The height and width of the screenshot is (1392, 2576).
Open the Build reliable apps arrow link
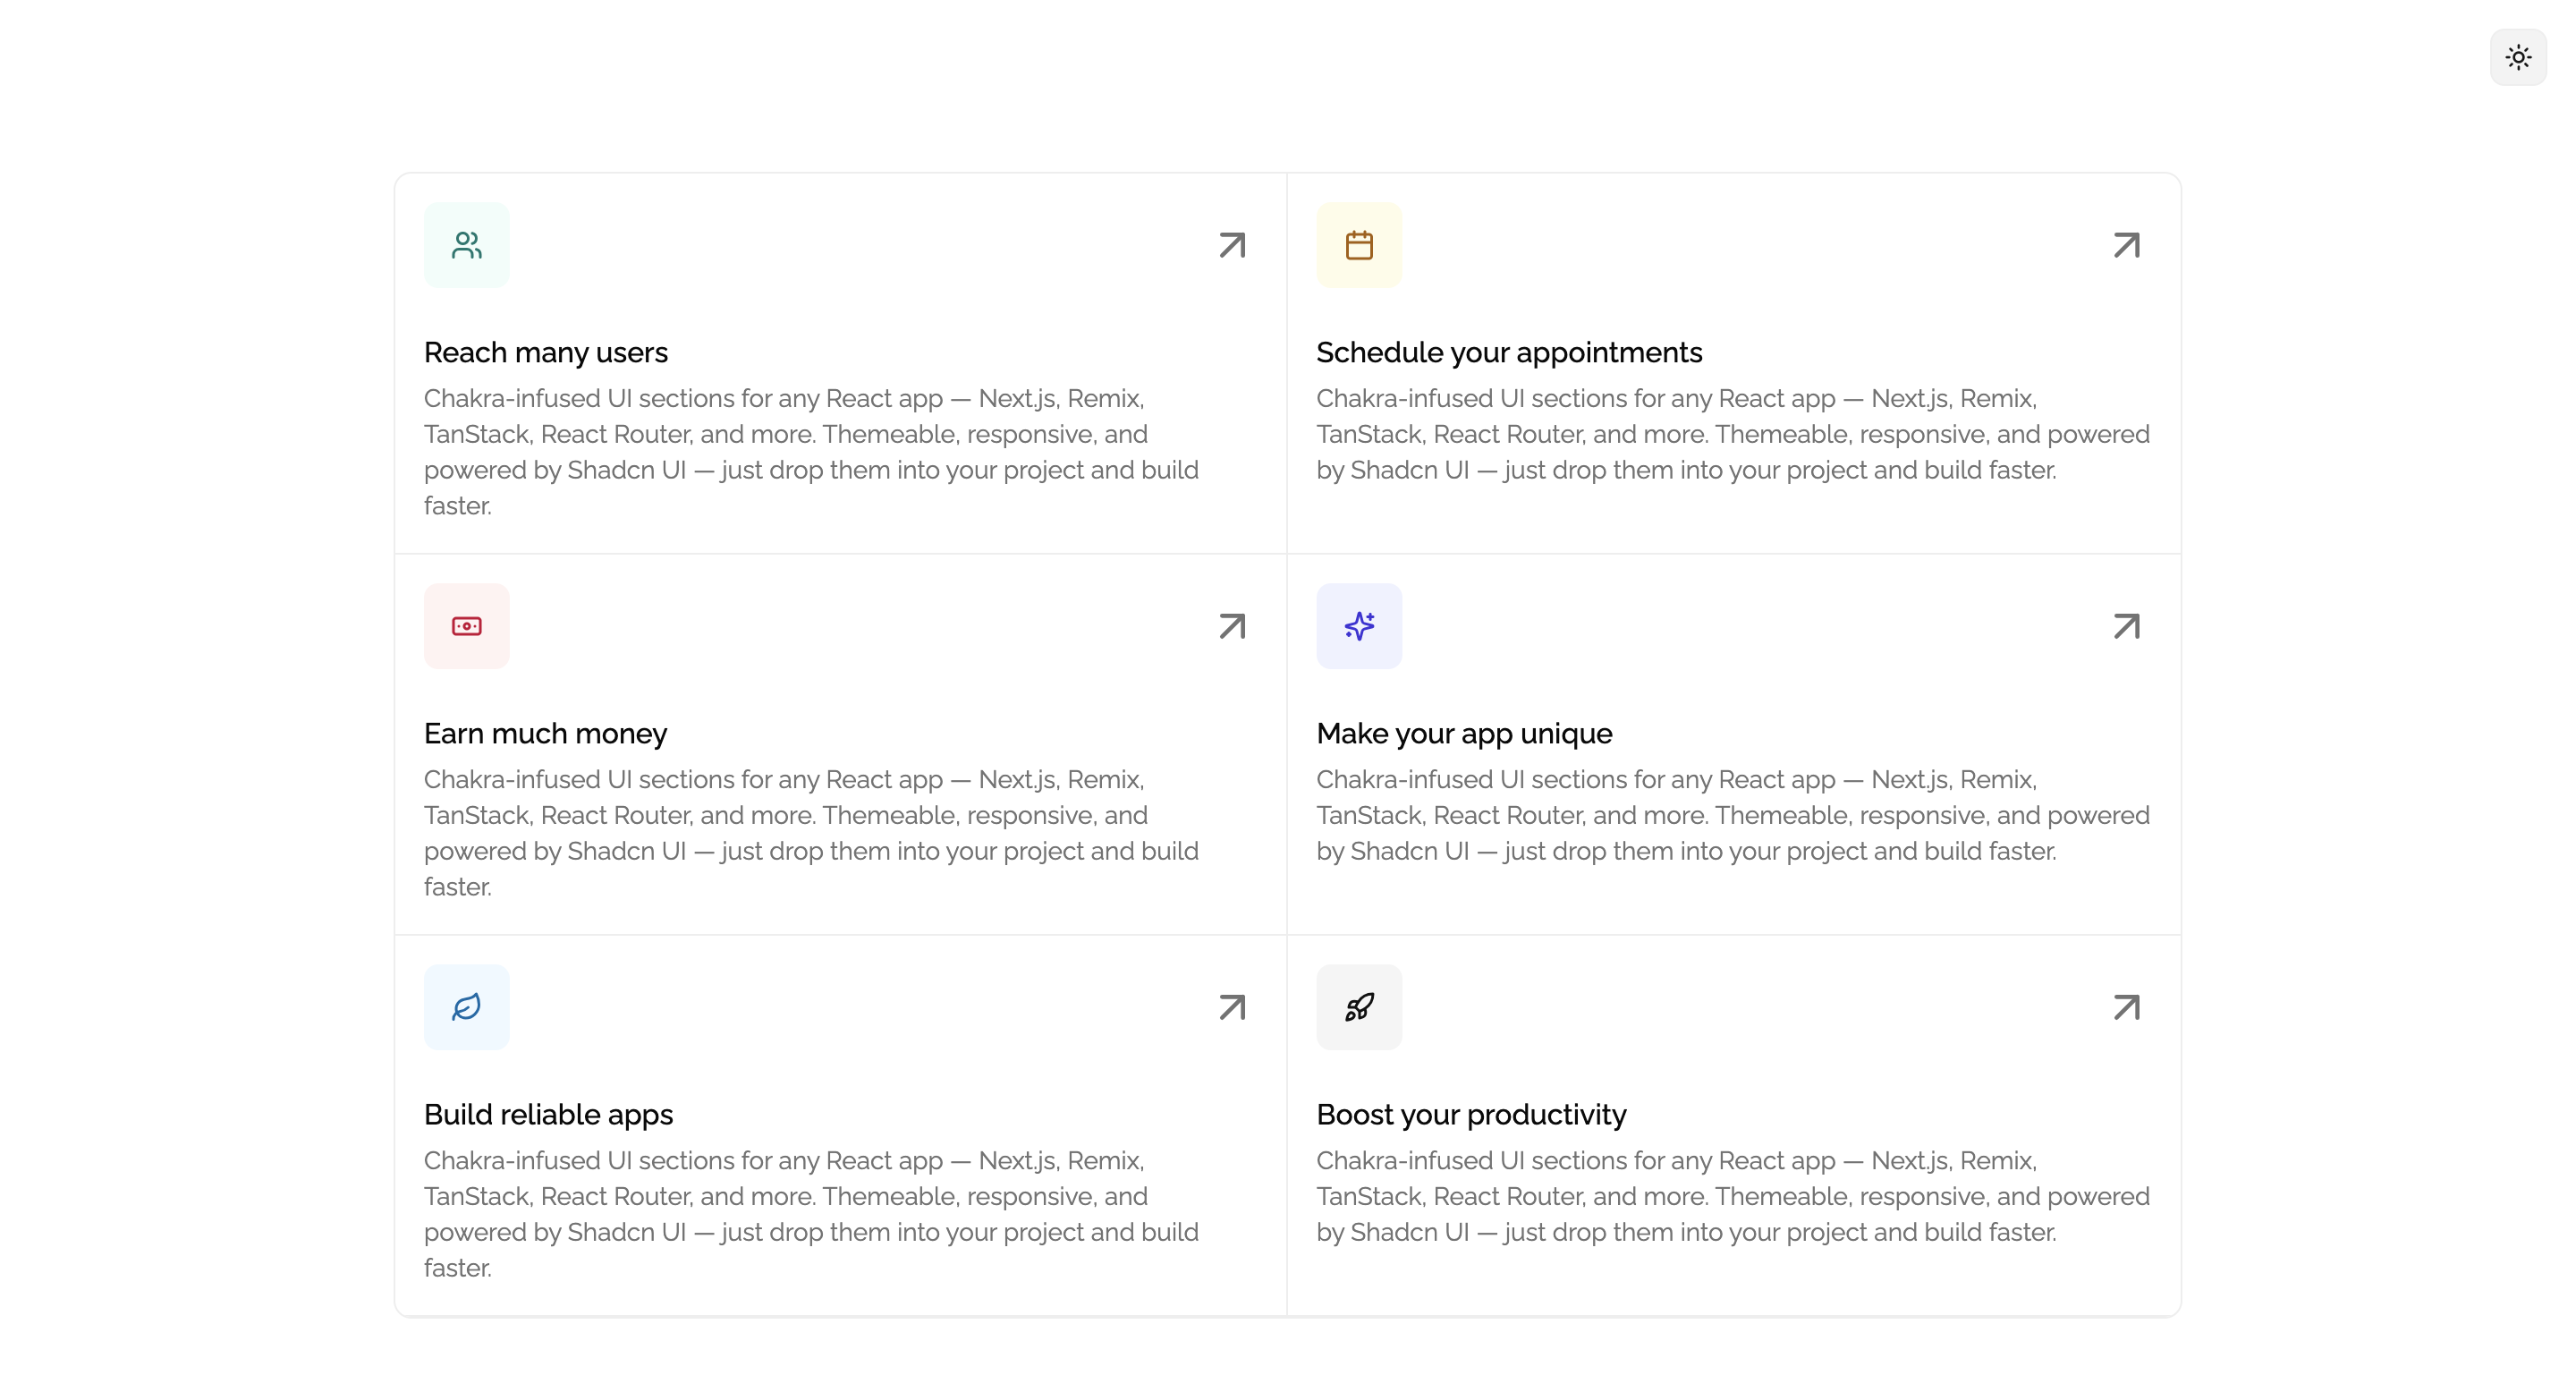click(1232, 1007)
